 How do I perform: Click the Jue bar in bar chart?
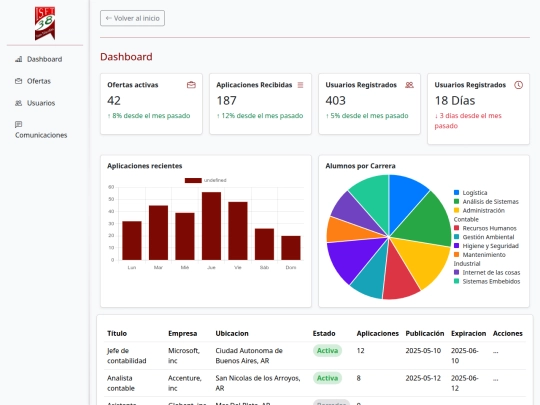211,226
